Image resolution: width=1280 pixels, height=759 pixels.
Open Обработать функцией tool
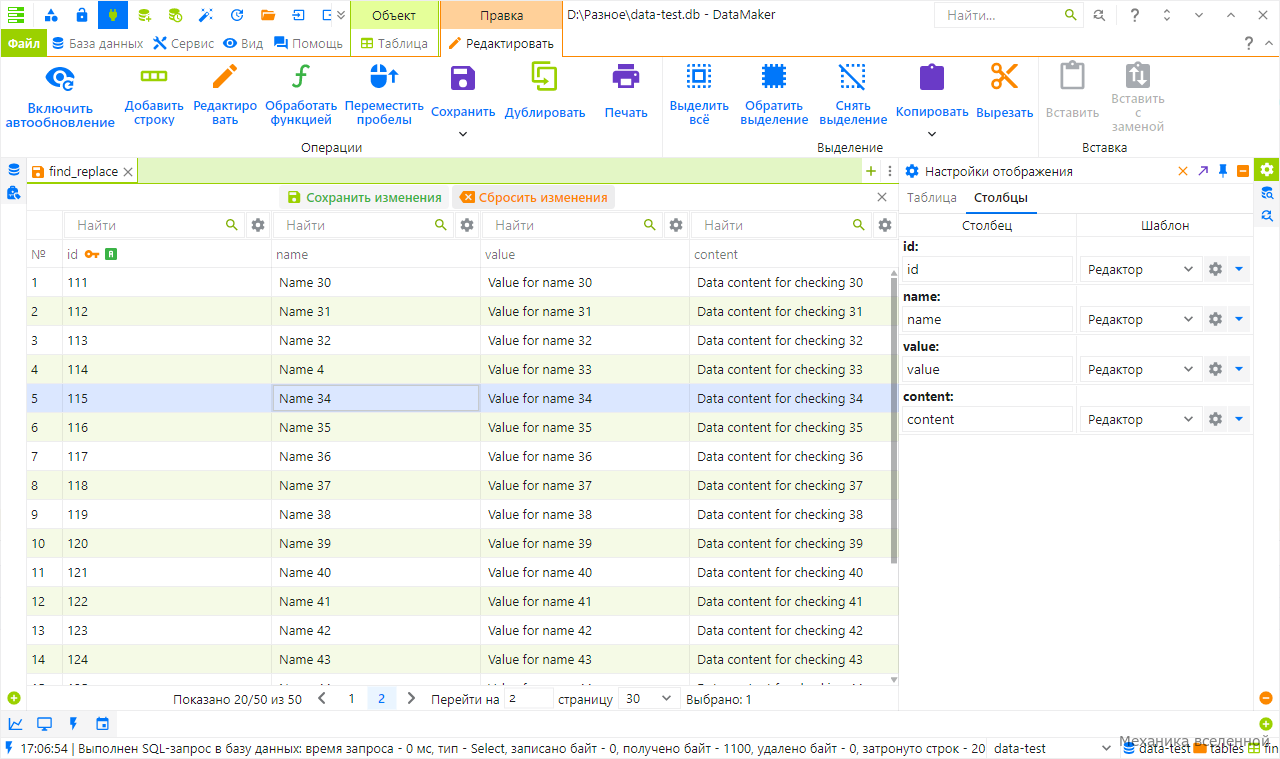point(300,96)
